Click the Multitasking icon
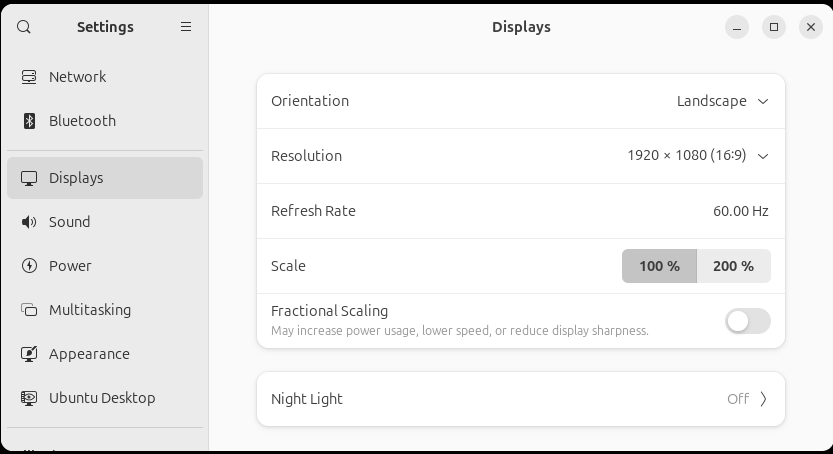Screen dimensions: 833x454 click(29, 310)
